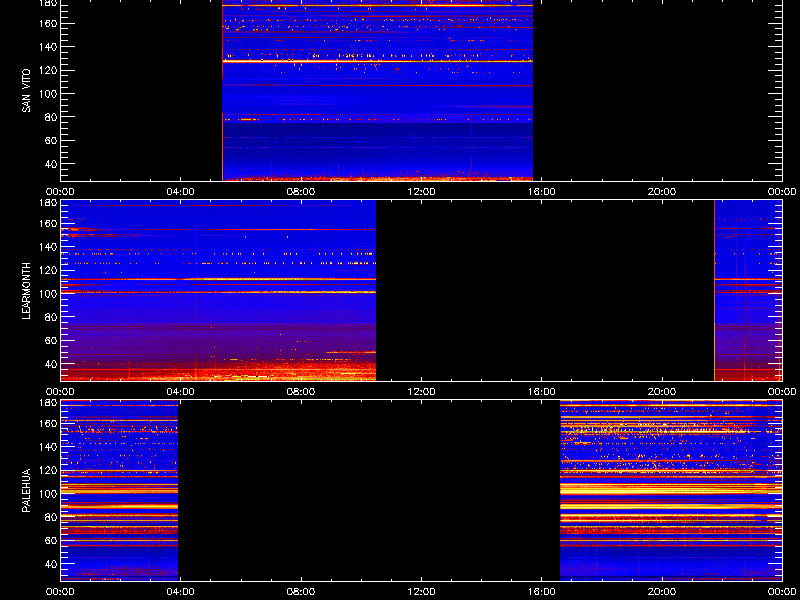Viewport: 800px width, 600px height.
Task: Select the 16:00 tick label under Palehua panel
Action: click(x=542, y=592)
